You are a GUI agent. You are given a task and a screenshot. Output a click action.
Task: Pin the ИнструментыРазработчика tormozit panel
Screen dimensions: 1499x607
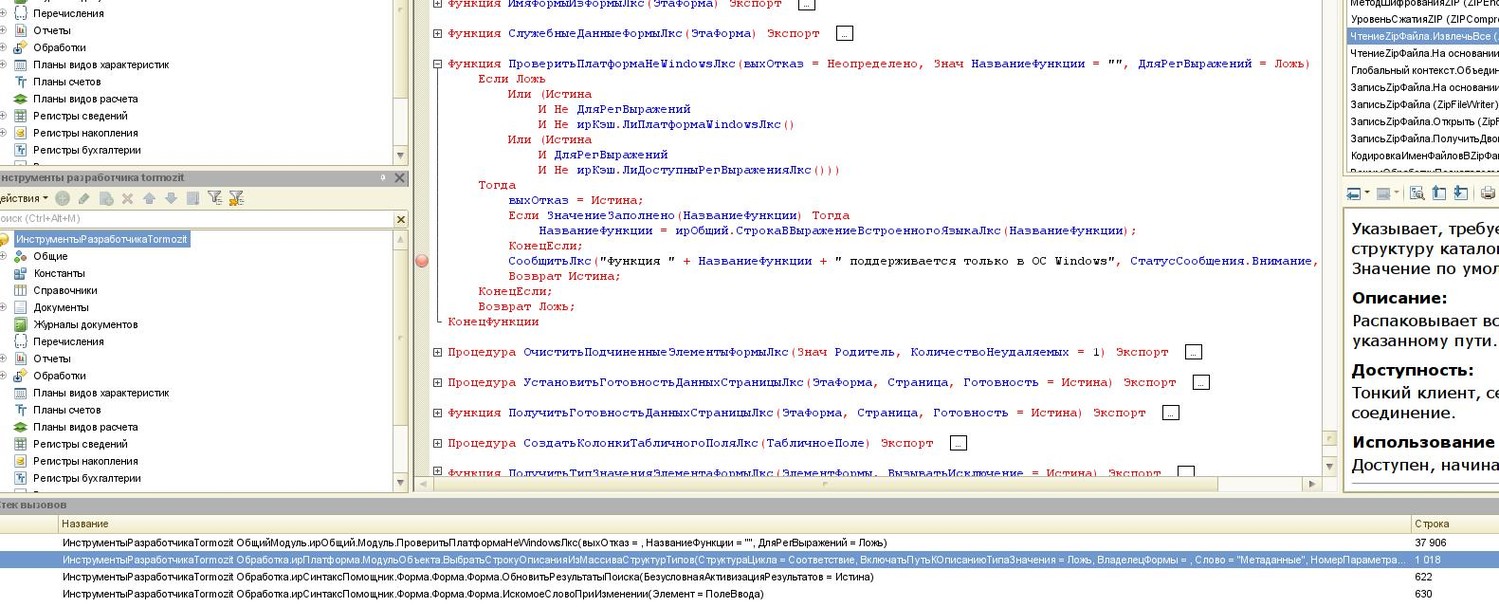(383, 178)
